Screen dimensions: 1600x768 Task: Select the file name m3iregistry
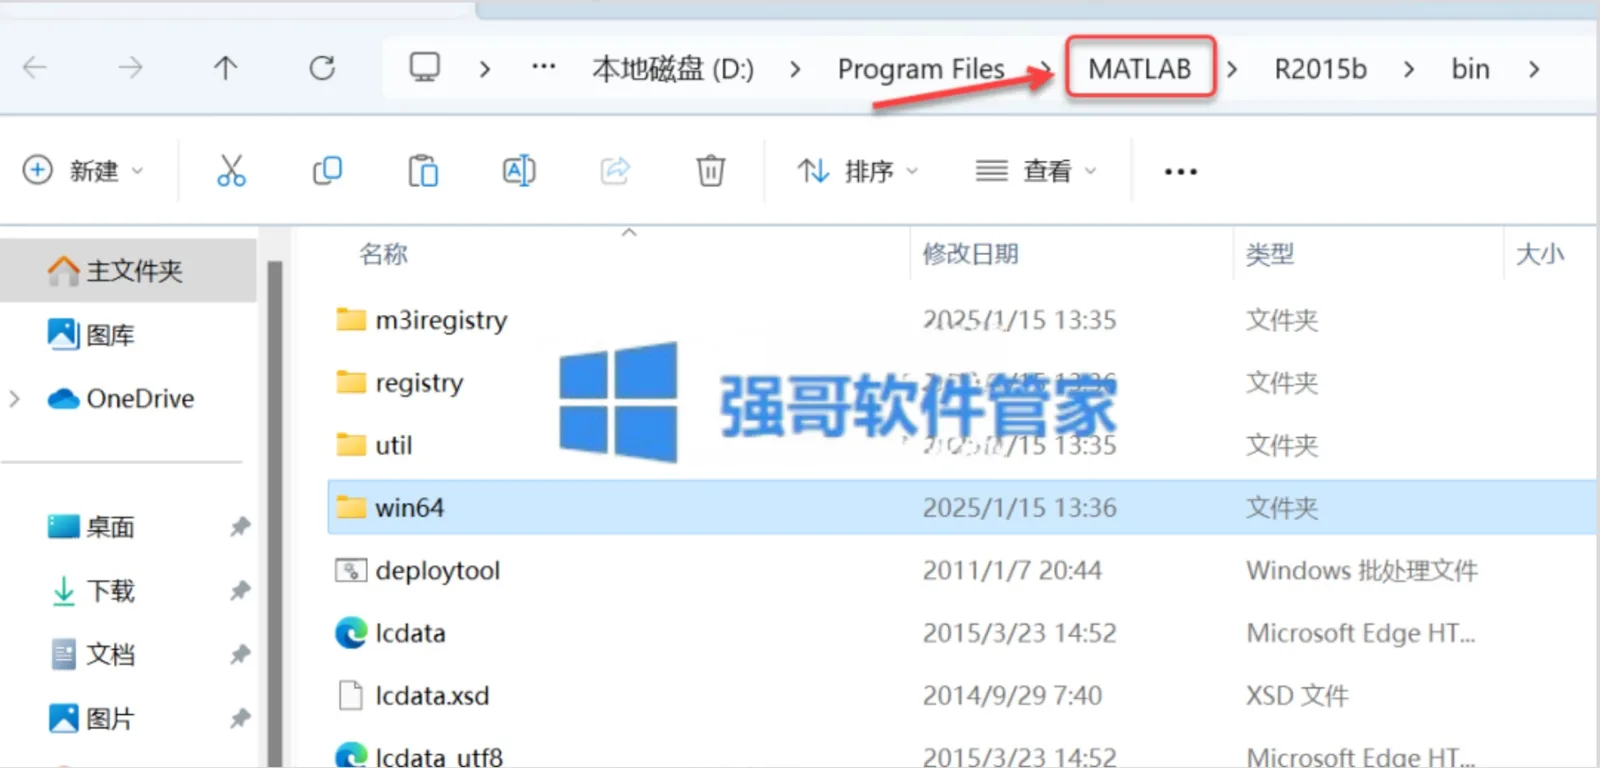441,321
